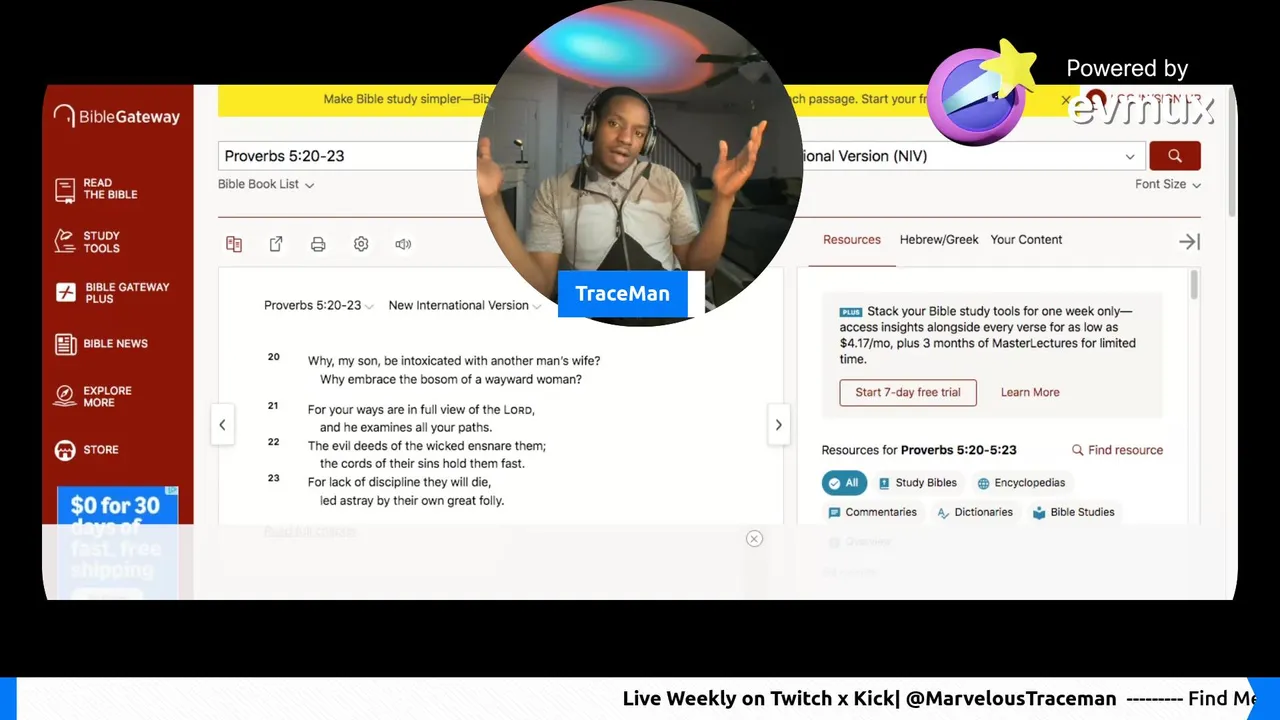Image resolution: width=1280 pixels, height=720 pixels.
Task: Click the parallel Bible view icon
Action: pyautogui.click(x=234, y=244)
